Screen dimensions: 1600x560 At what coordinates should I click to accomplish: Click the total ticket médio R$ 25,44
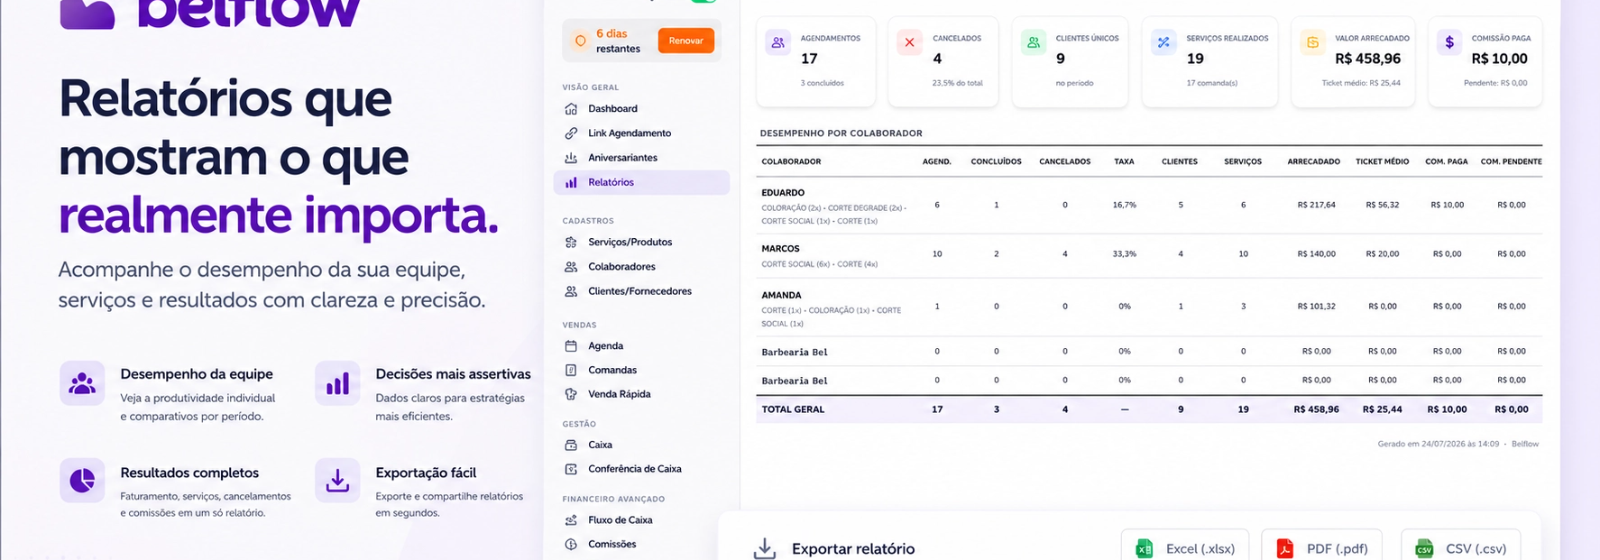tap(1382, 410)
